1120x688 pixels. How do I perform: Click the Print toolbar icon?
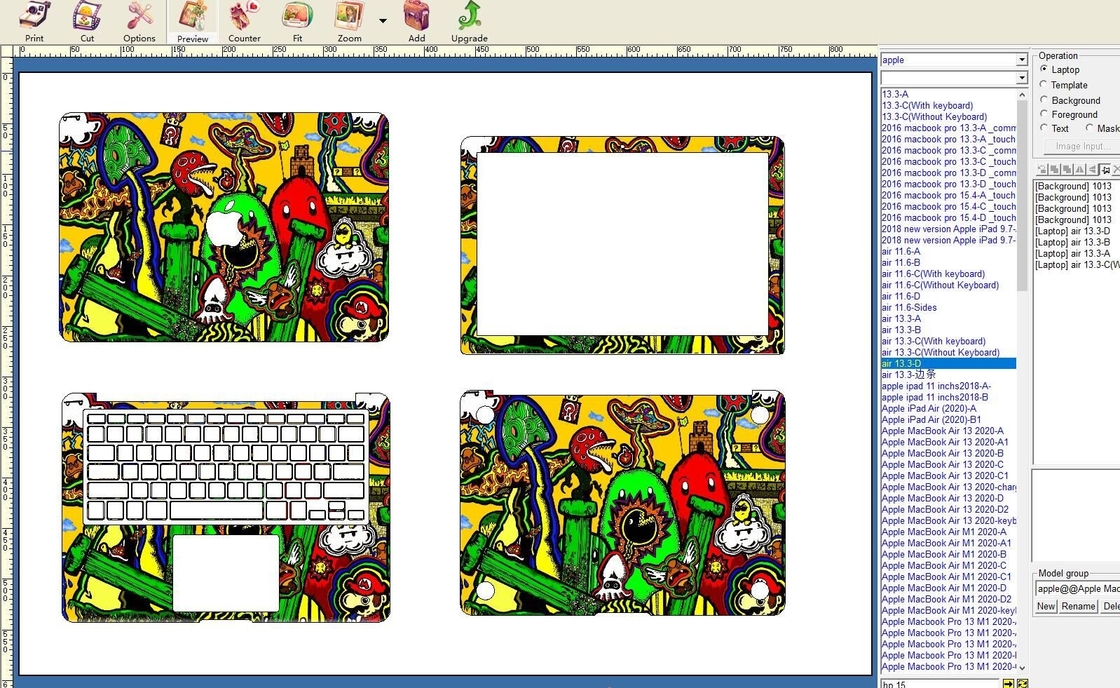pos(34,21)
